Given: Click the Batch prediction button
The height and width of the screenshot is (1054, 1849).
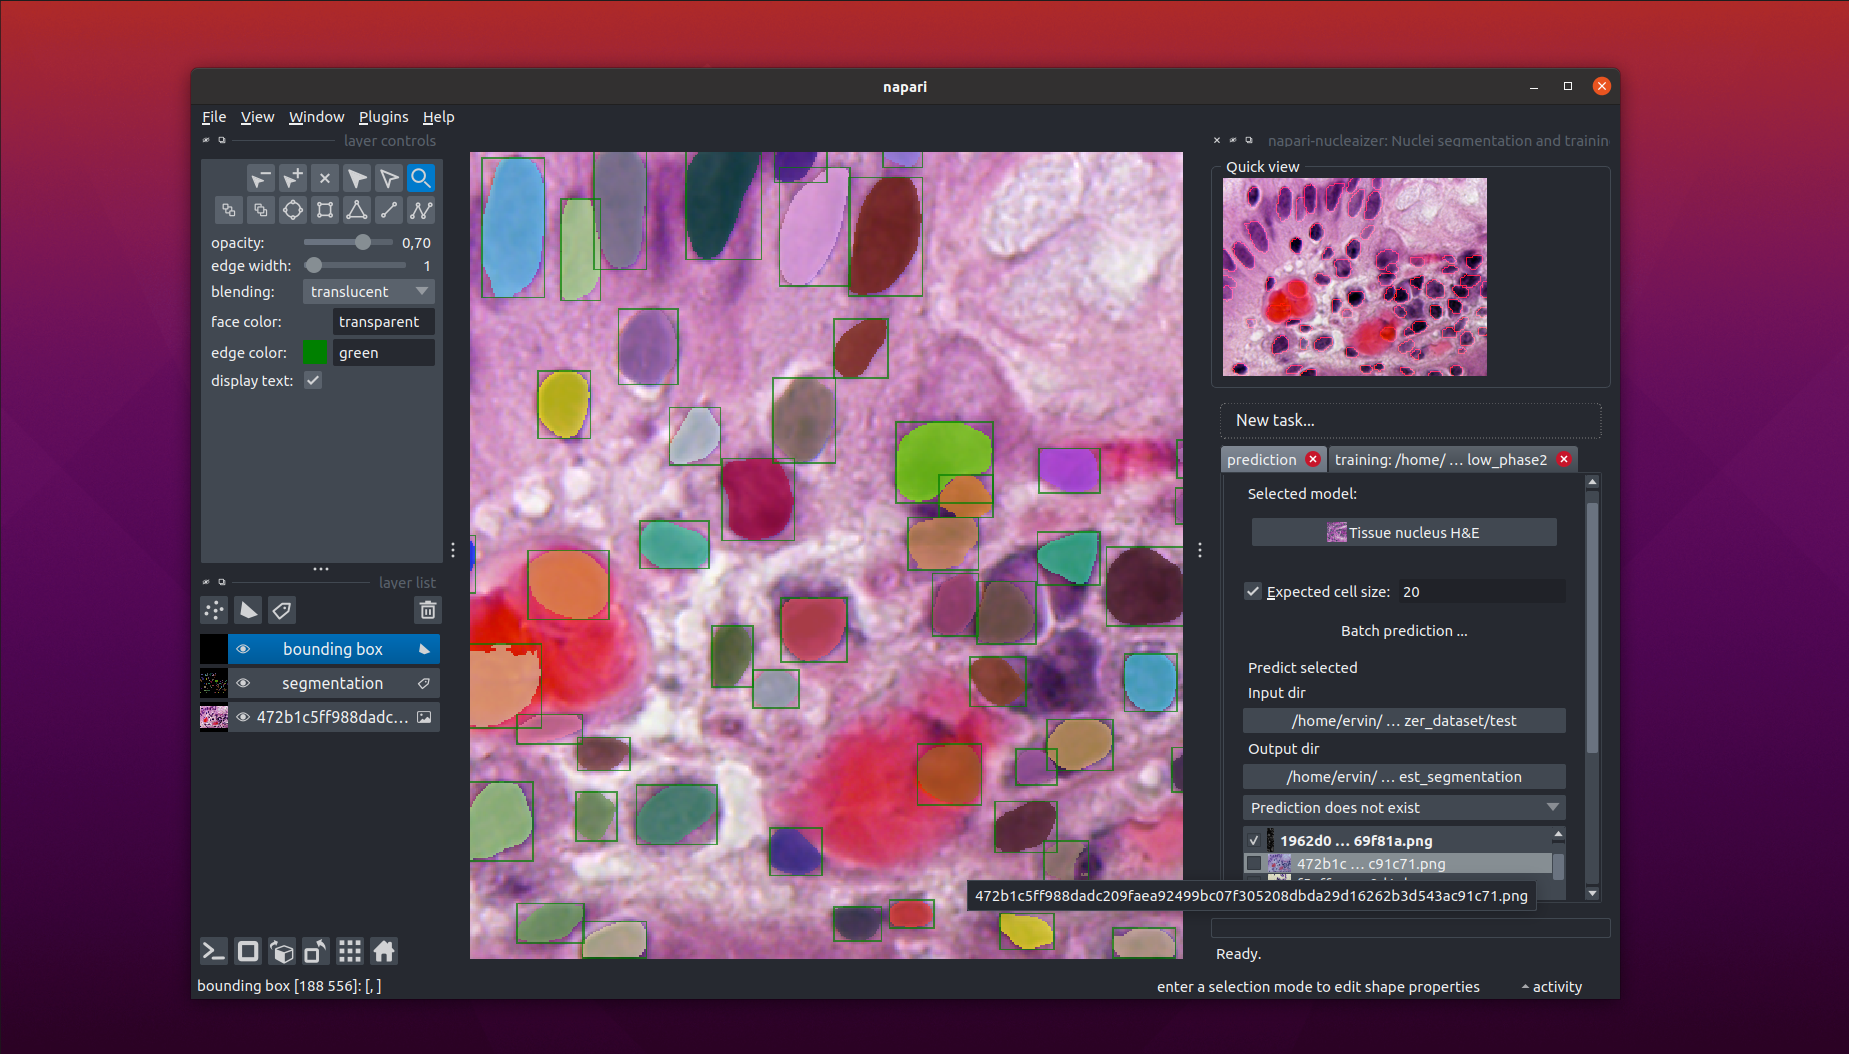Looking at the screenshot, I should click(1403, 631).
